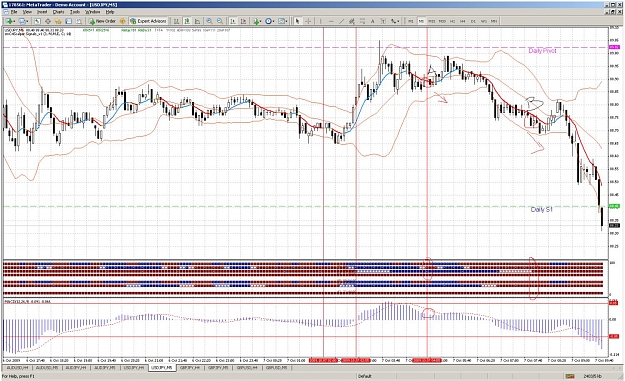The height and width of the screenshot is (381, 625).
Task: Toggle the Expert Advisors button
Action: tap(148, 21)
